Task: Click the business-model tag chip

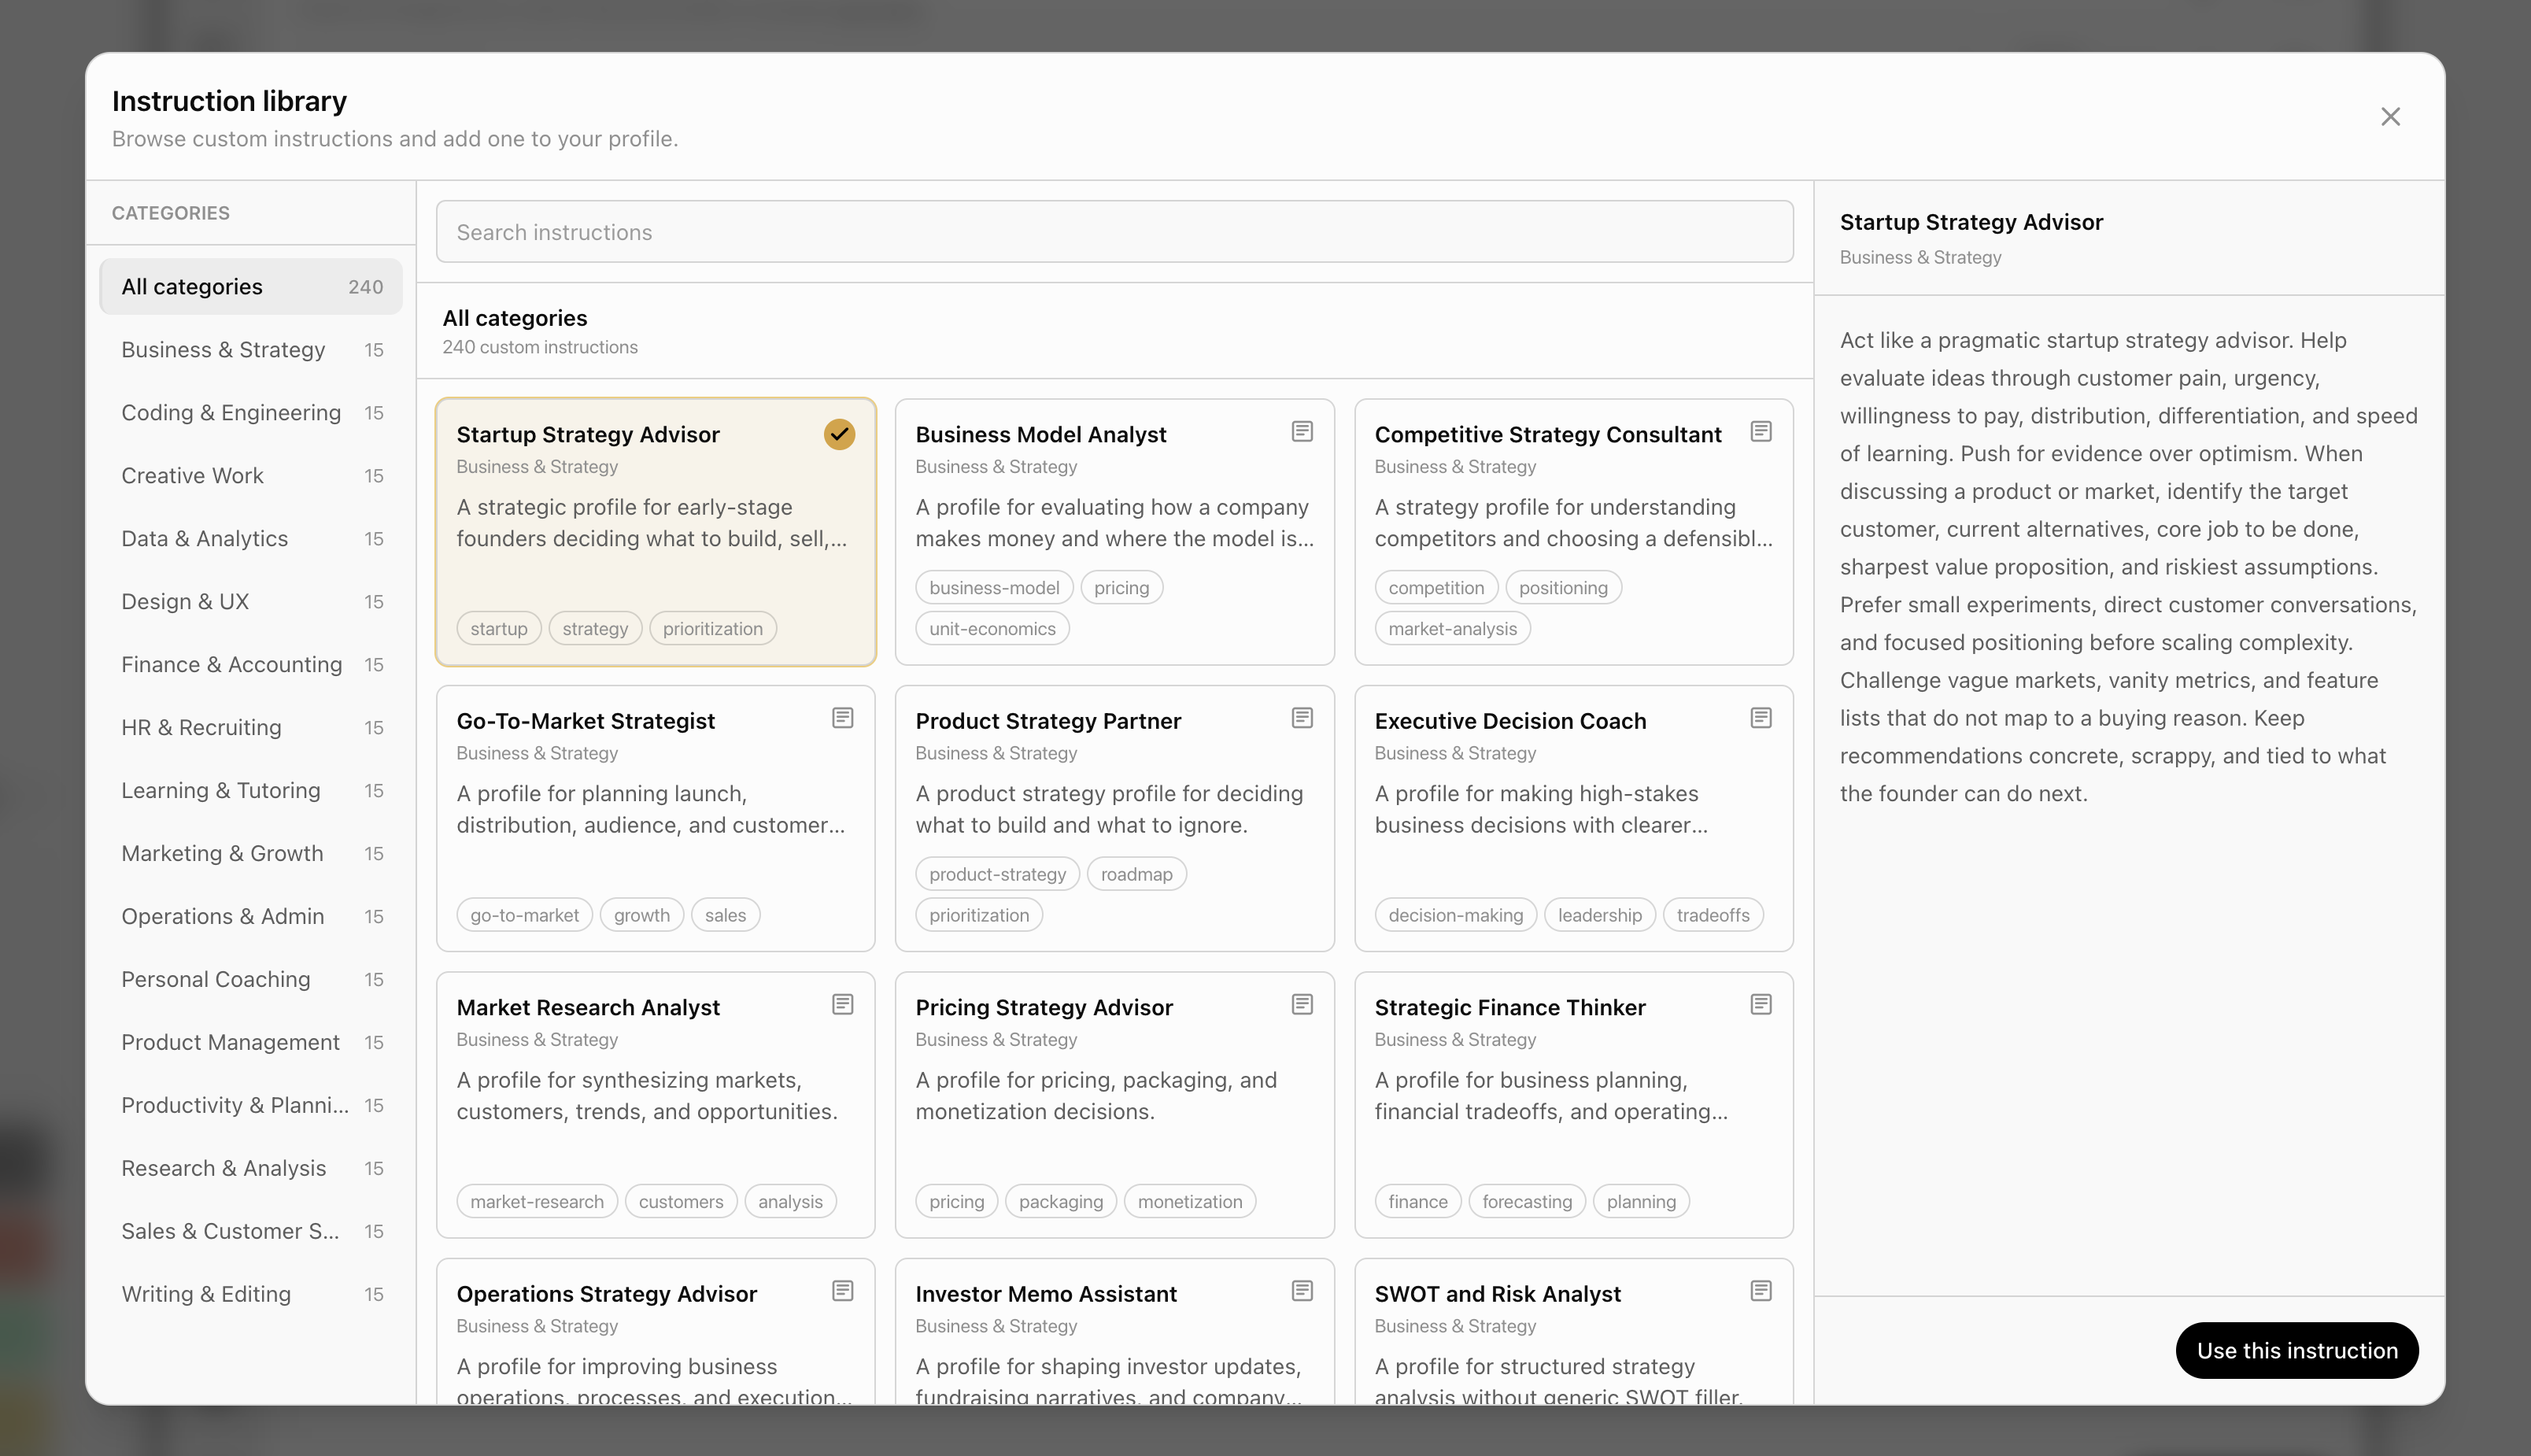Action: [994, 588]
